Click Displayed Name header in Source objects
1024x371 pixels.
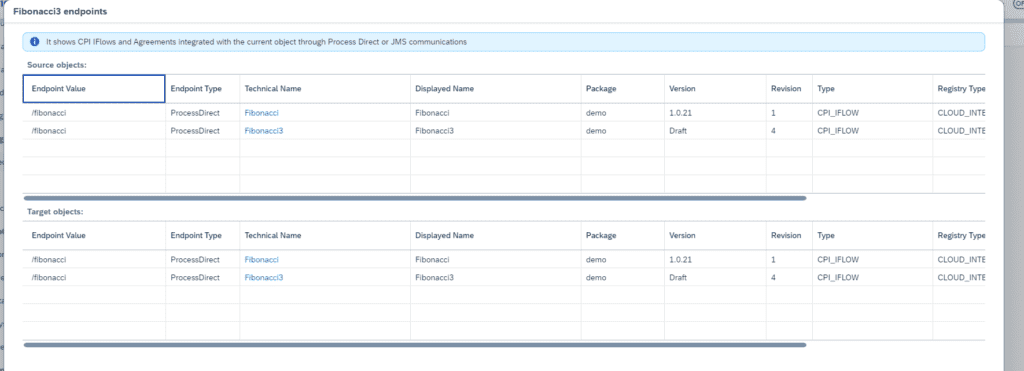pyautogui.click(x=496, y=89)
